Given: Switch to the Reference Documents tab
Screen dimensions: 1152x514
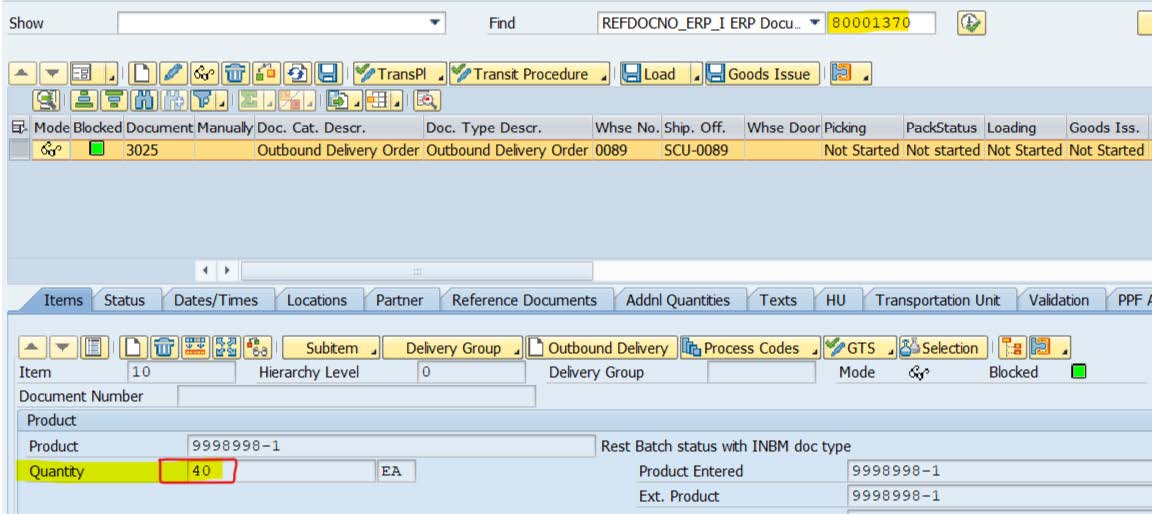Looking at the screenshot, I should tap(524, 300).
